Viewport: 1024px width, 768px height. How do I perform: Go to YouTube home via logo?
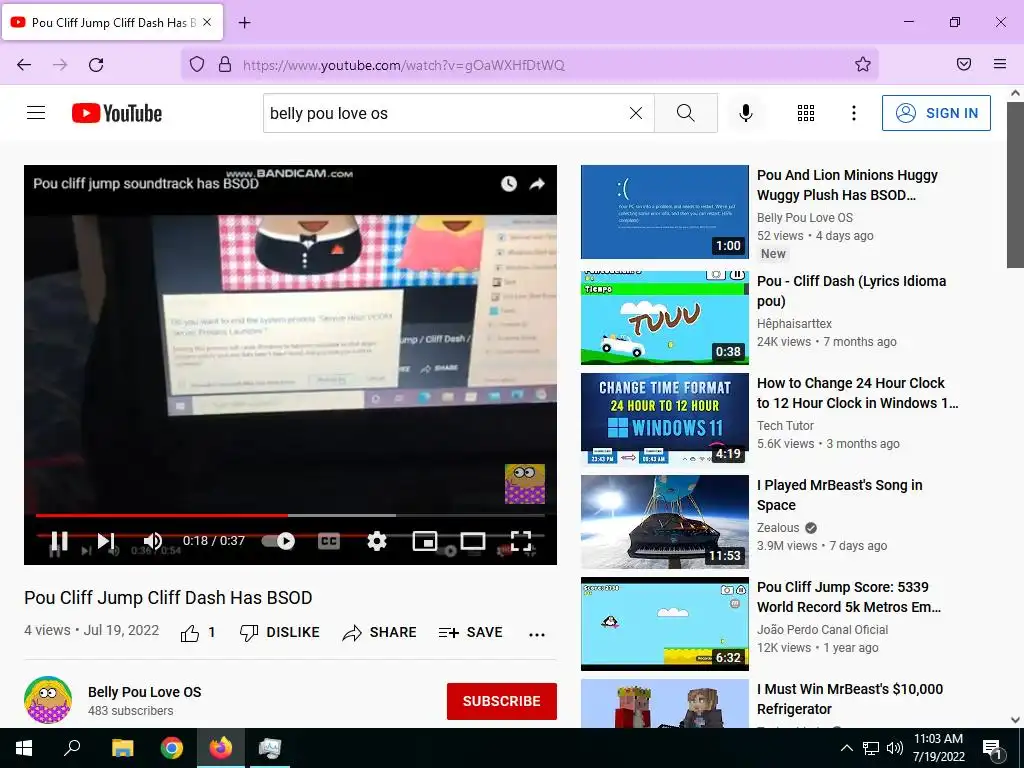click(x=117, y=113)
